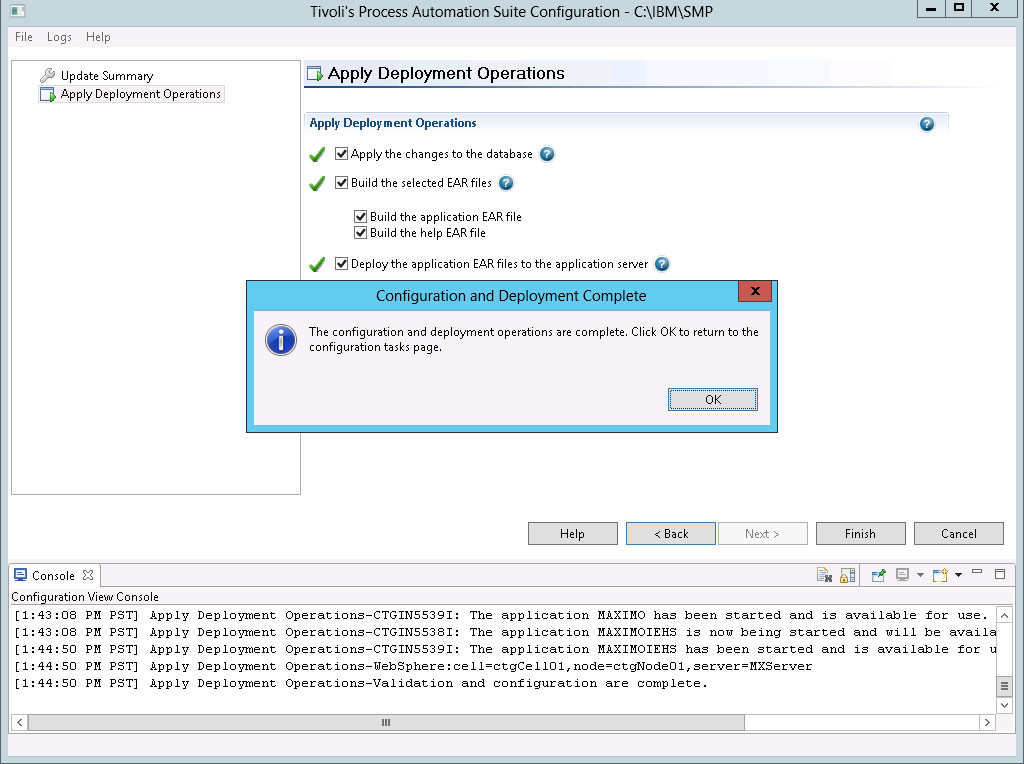Minimize the Console panel

[977, 573]
